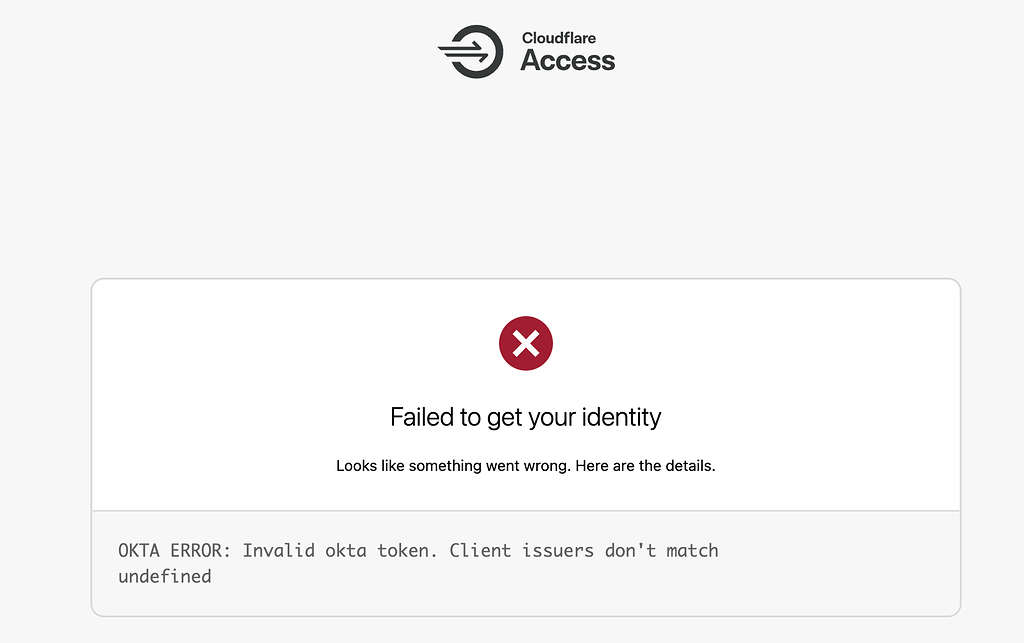Click the word "Failed" in the heading
This screenshot has height=643, width=1024.
tap(420, 417)
